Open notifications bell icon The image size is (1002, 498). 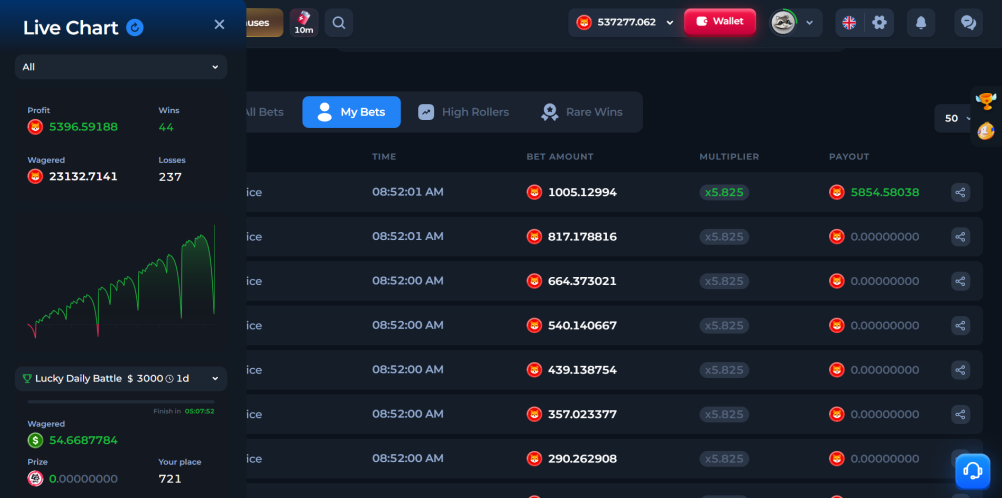pyautogui.click(x=921, y=22)
